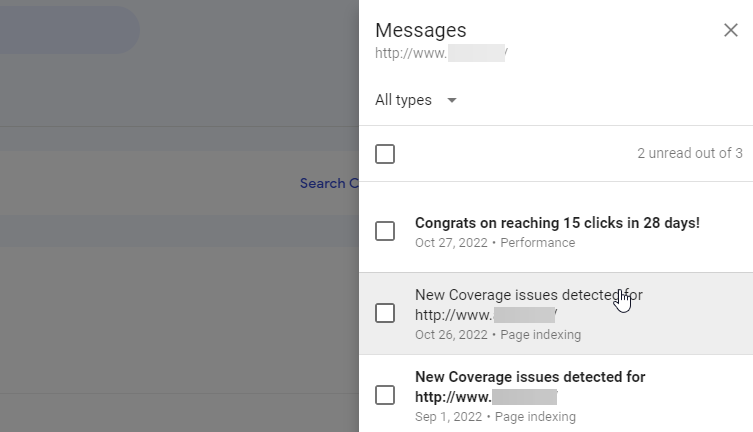This screenshot has width=753, height=432.
Task: Click the property URL under Messages heading
Action: pyautogui.click(x=441, y=53)
